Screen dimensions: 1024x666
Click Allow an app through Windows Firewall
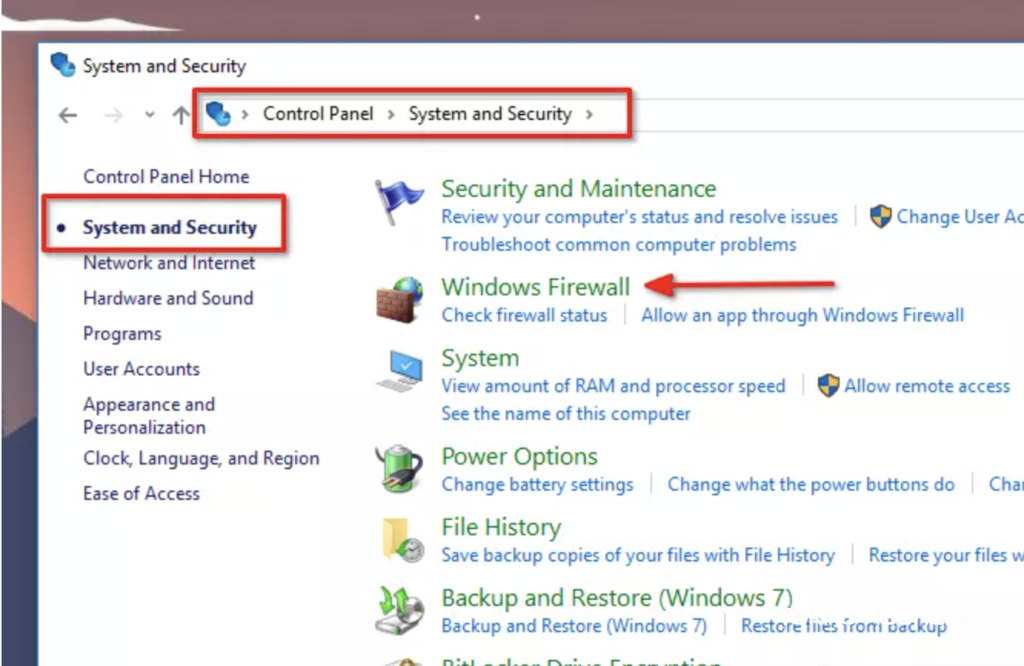point(802,315)
